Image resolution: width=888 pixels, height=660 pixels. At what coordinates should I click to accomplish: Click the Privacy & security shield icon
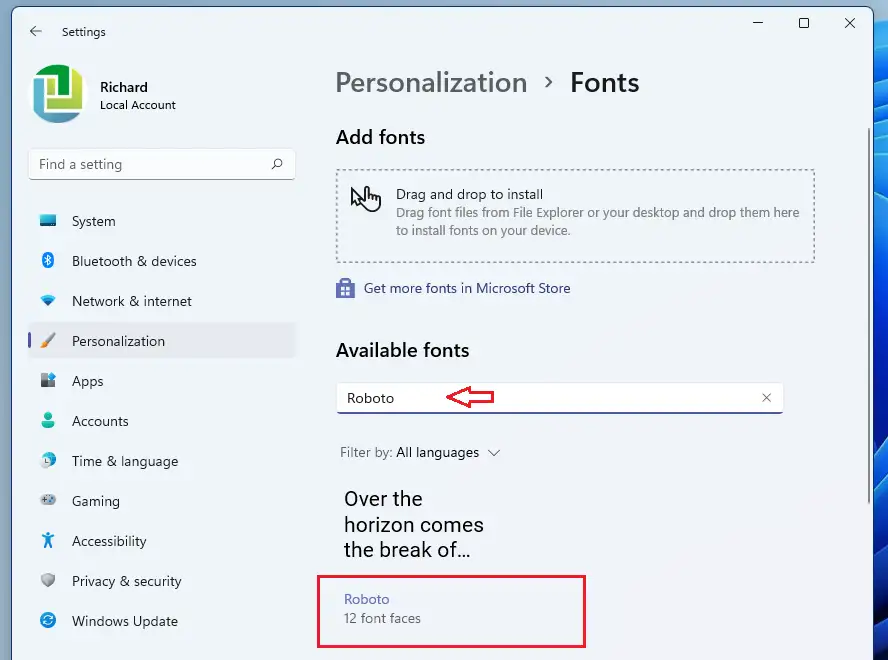coord(48,580)
